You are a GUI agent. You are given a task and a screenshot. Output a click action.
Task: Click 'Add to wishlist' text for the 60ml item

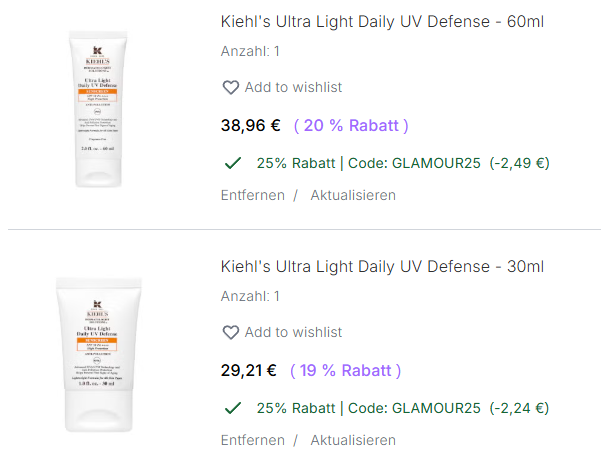click(x=293, y=88)
